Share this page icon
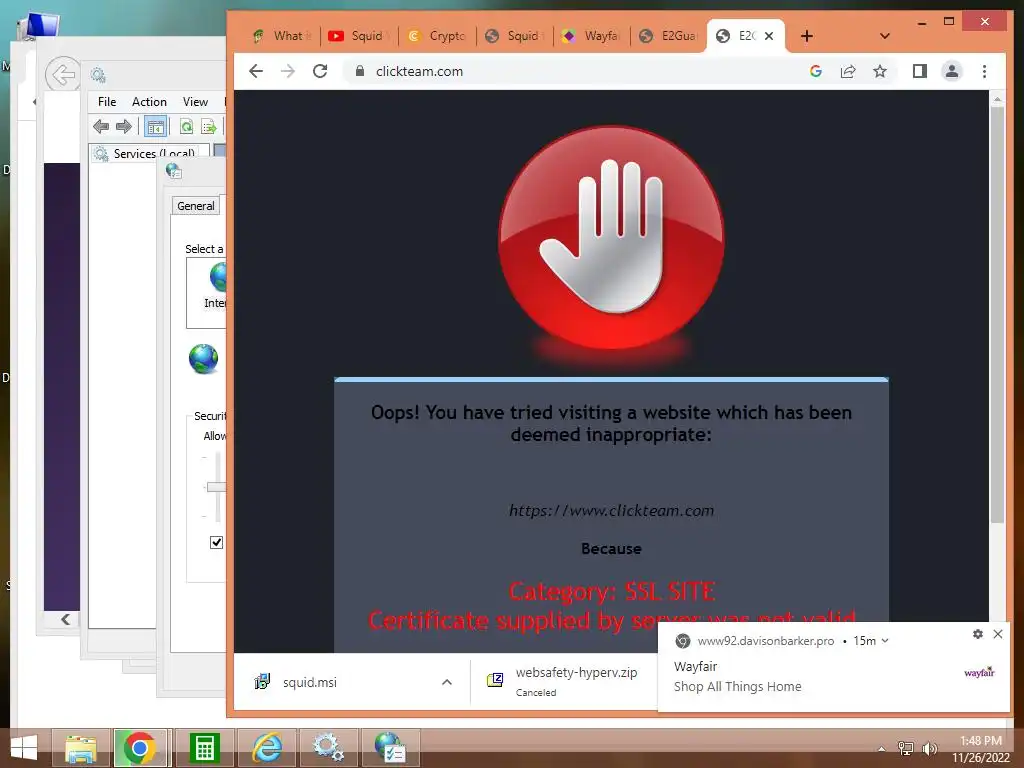Screen dimensions: 1024x768 [848, 71]
